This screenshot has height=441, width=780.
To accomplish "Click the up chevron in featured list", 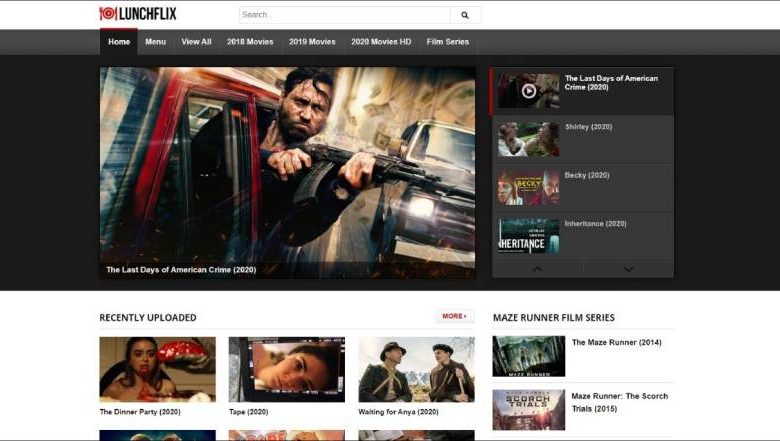I will pyautogui.click(x=538, y=269).
